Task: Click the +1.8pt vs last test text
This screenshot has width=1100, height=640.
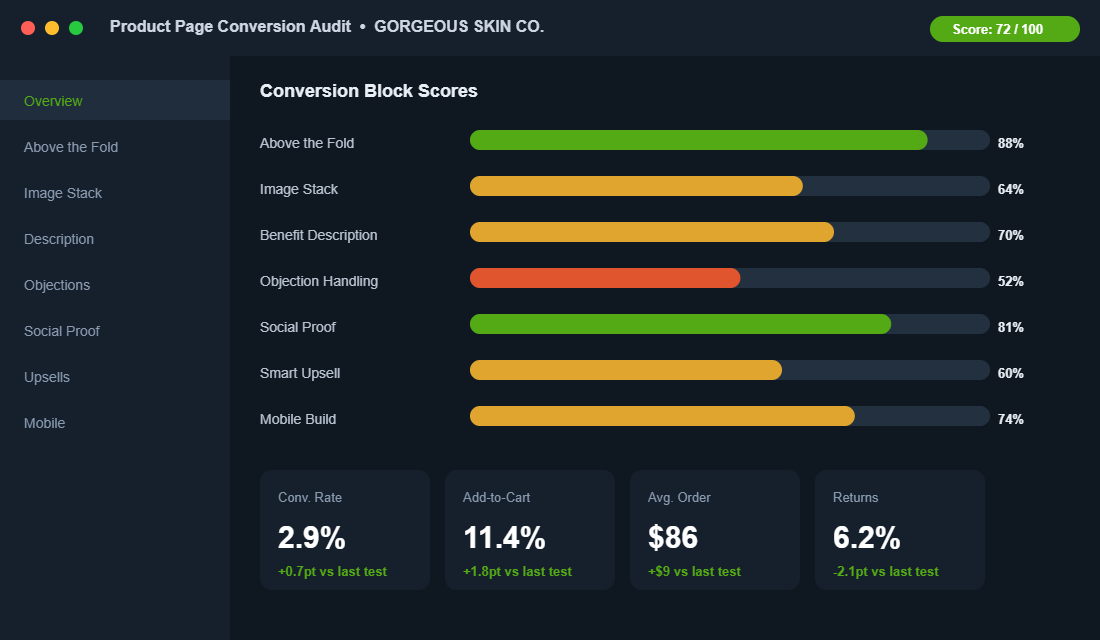Action: (x=517, y=571)
